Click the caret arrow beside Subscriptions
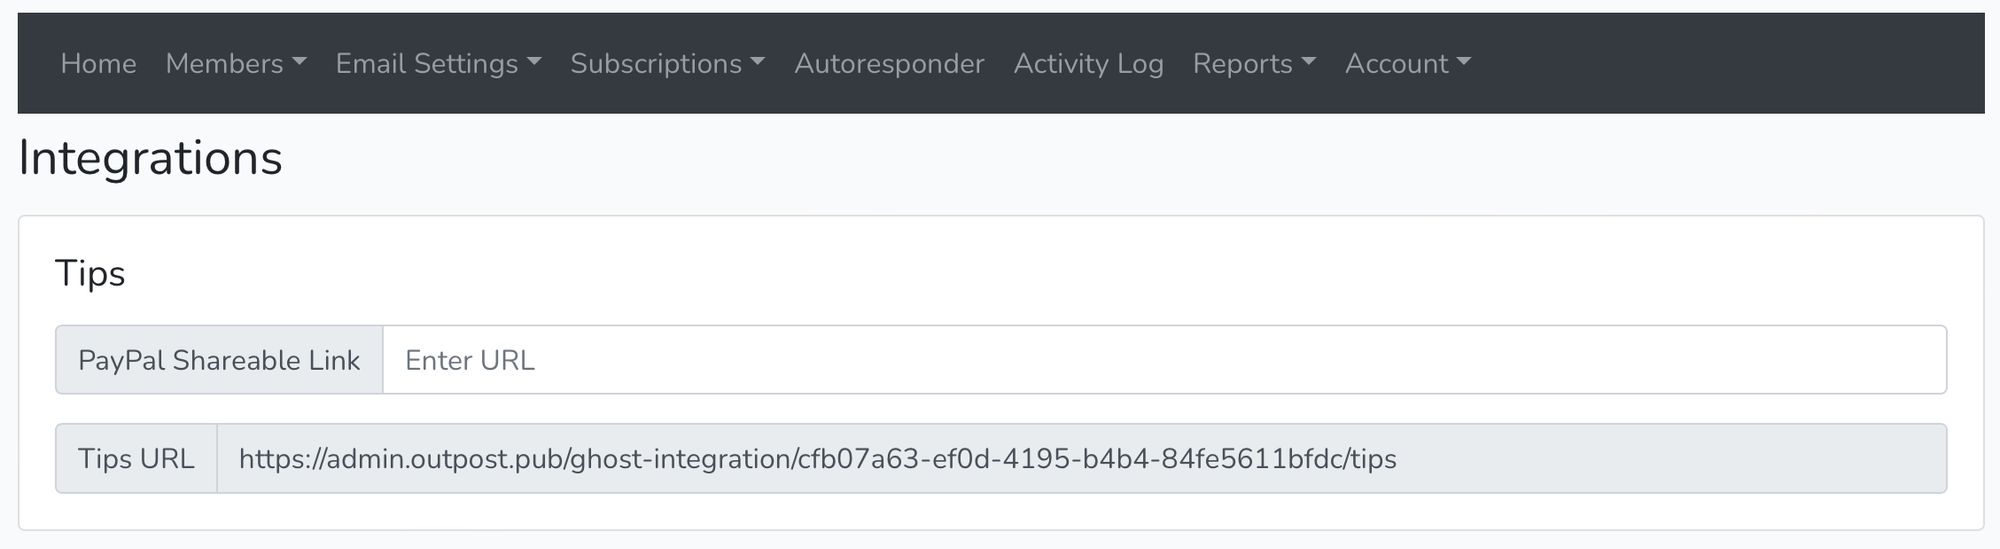The image size is (2000, 549). click(758, 62)
